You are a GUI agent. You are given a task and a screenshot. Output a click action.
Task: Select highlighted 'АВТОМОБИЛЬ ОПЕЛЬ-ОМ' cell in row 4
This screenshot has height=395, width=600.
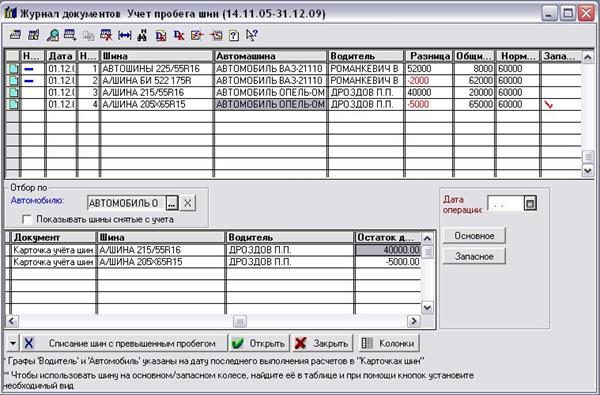point(270,104)
